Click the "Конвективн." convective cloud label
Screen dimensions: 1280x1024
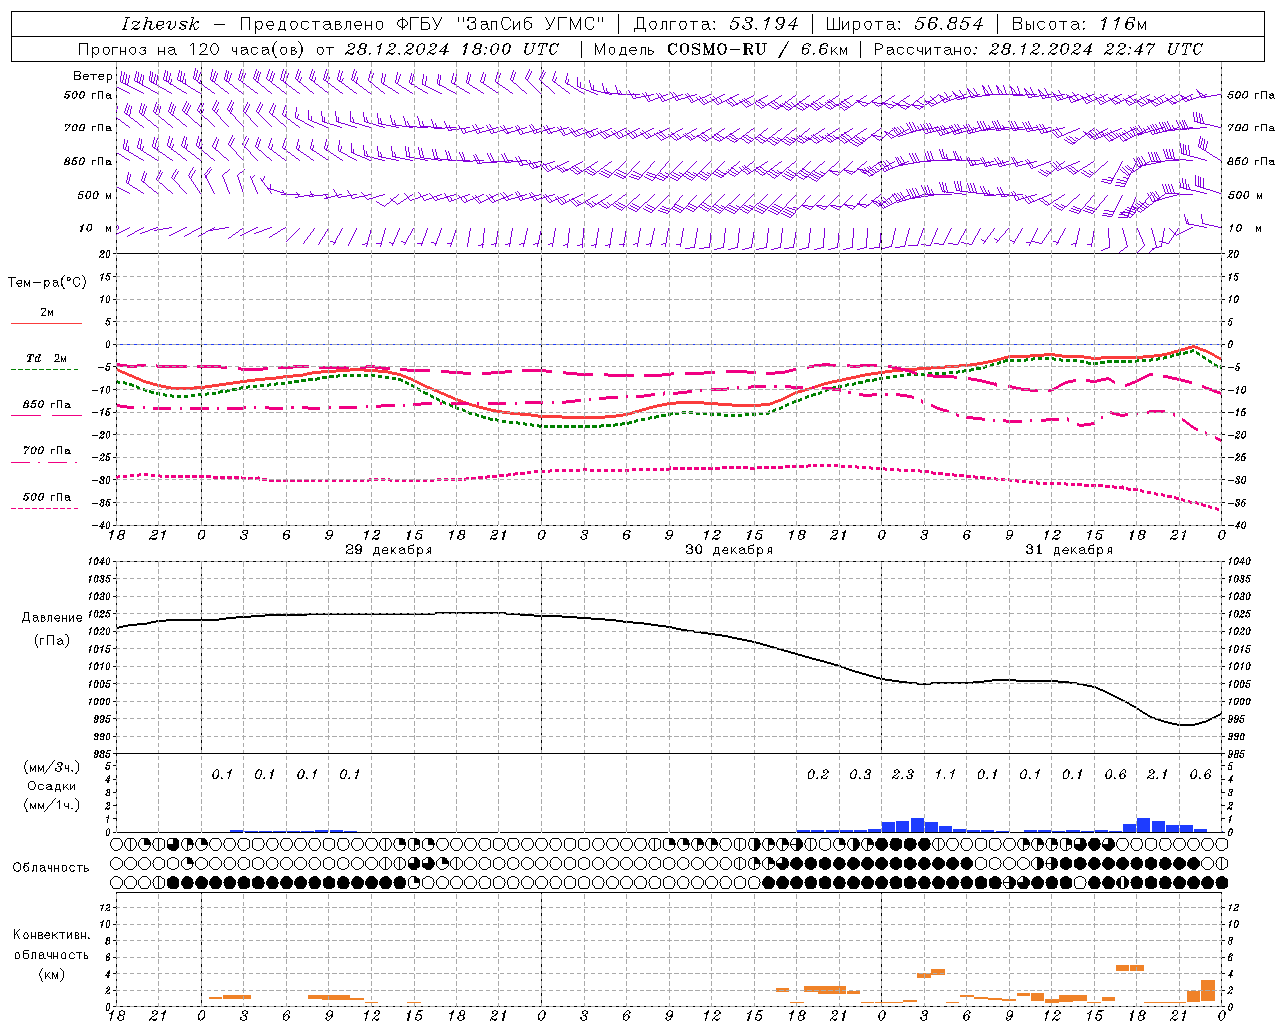[51, 935]
